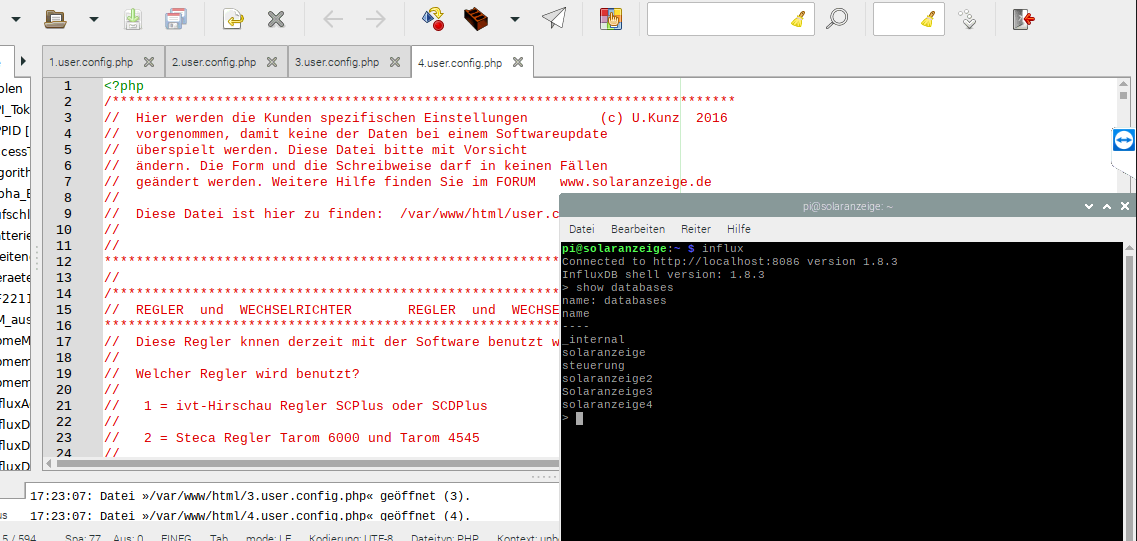Click the Open file folder icon
Image resolution: width=1137 pixels, height=541 pixels.
coord(56,18)
